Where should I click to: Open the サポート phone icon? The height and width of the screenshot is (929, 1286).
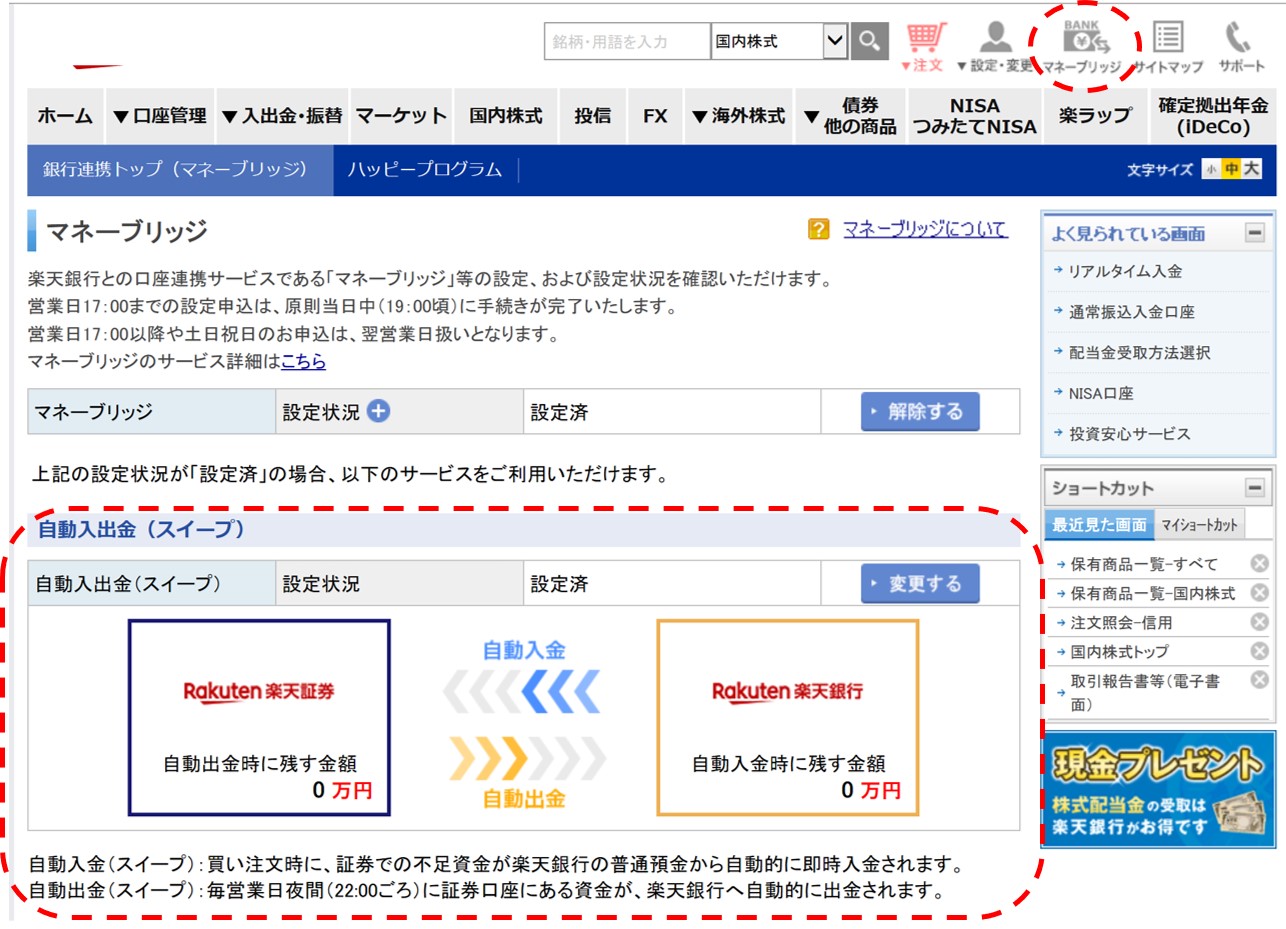[1240, 47]
